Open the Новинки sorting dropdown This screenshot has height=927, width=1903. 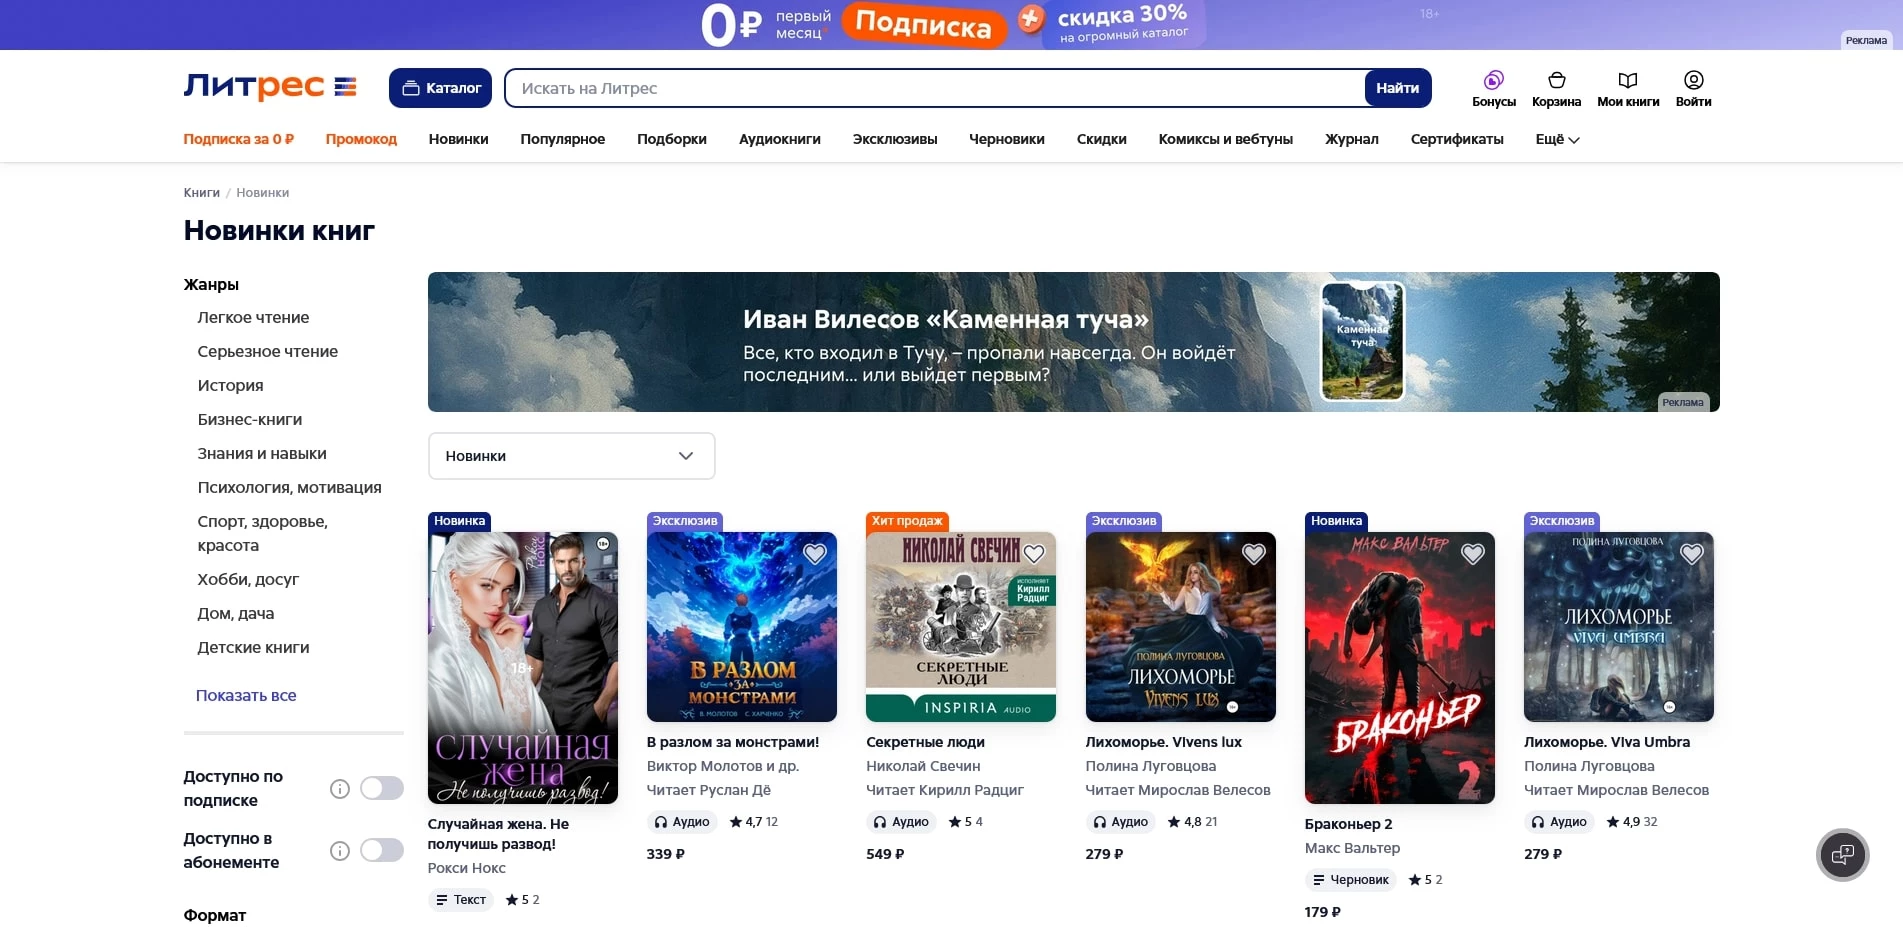(571, 456)
